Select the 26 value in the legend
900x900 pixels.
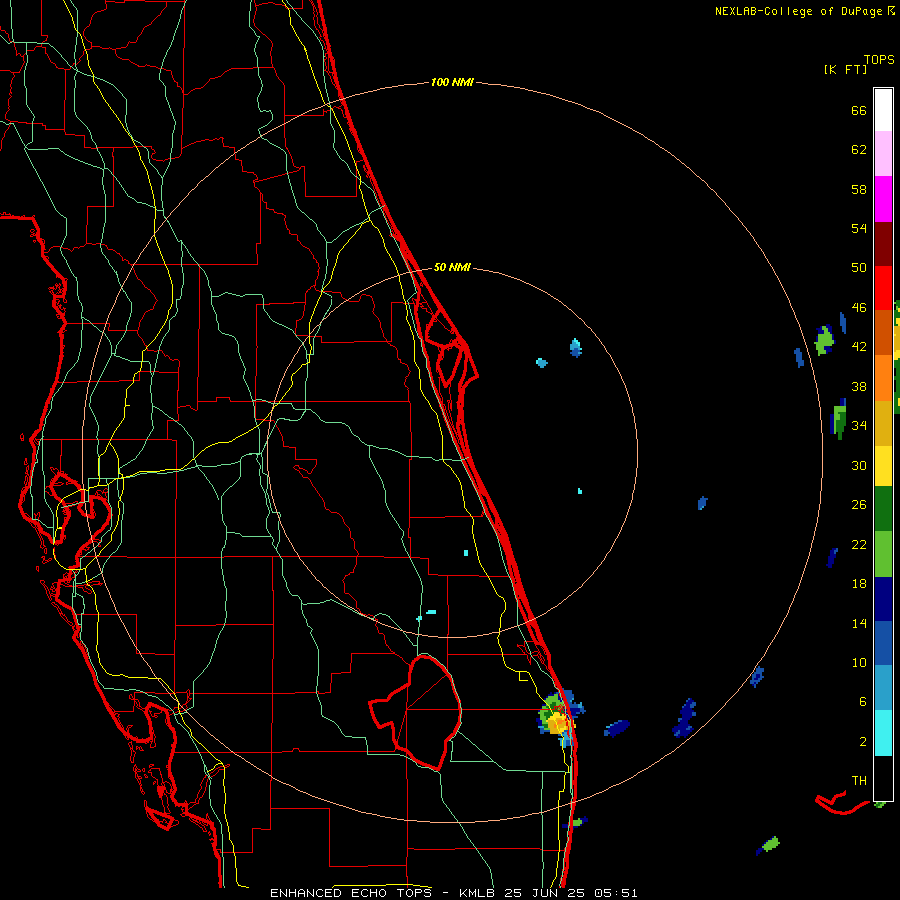point(859,505)
